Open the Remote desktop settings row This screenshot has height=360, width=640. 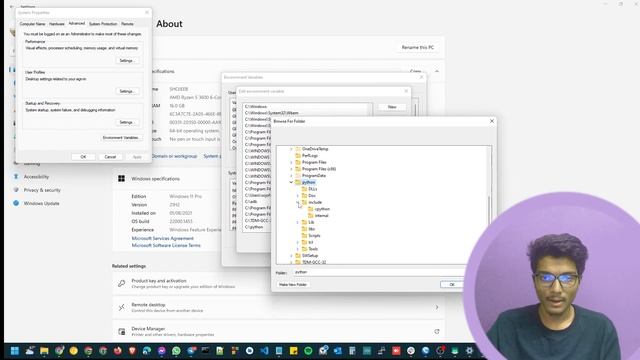coord(279,307)
